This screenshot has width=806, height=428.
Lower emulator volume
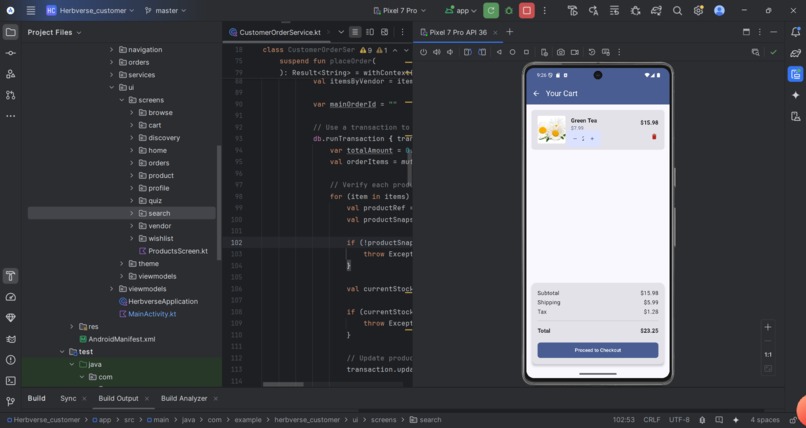click(x=450, y=52)
